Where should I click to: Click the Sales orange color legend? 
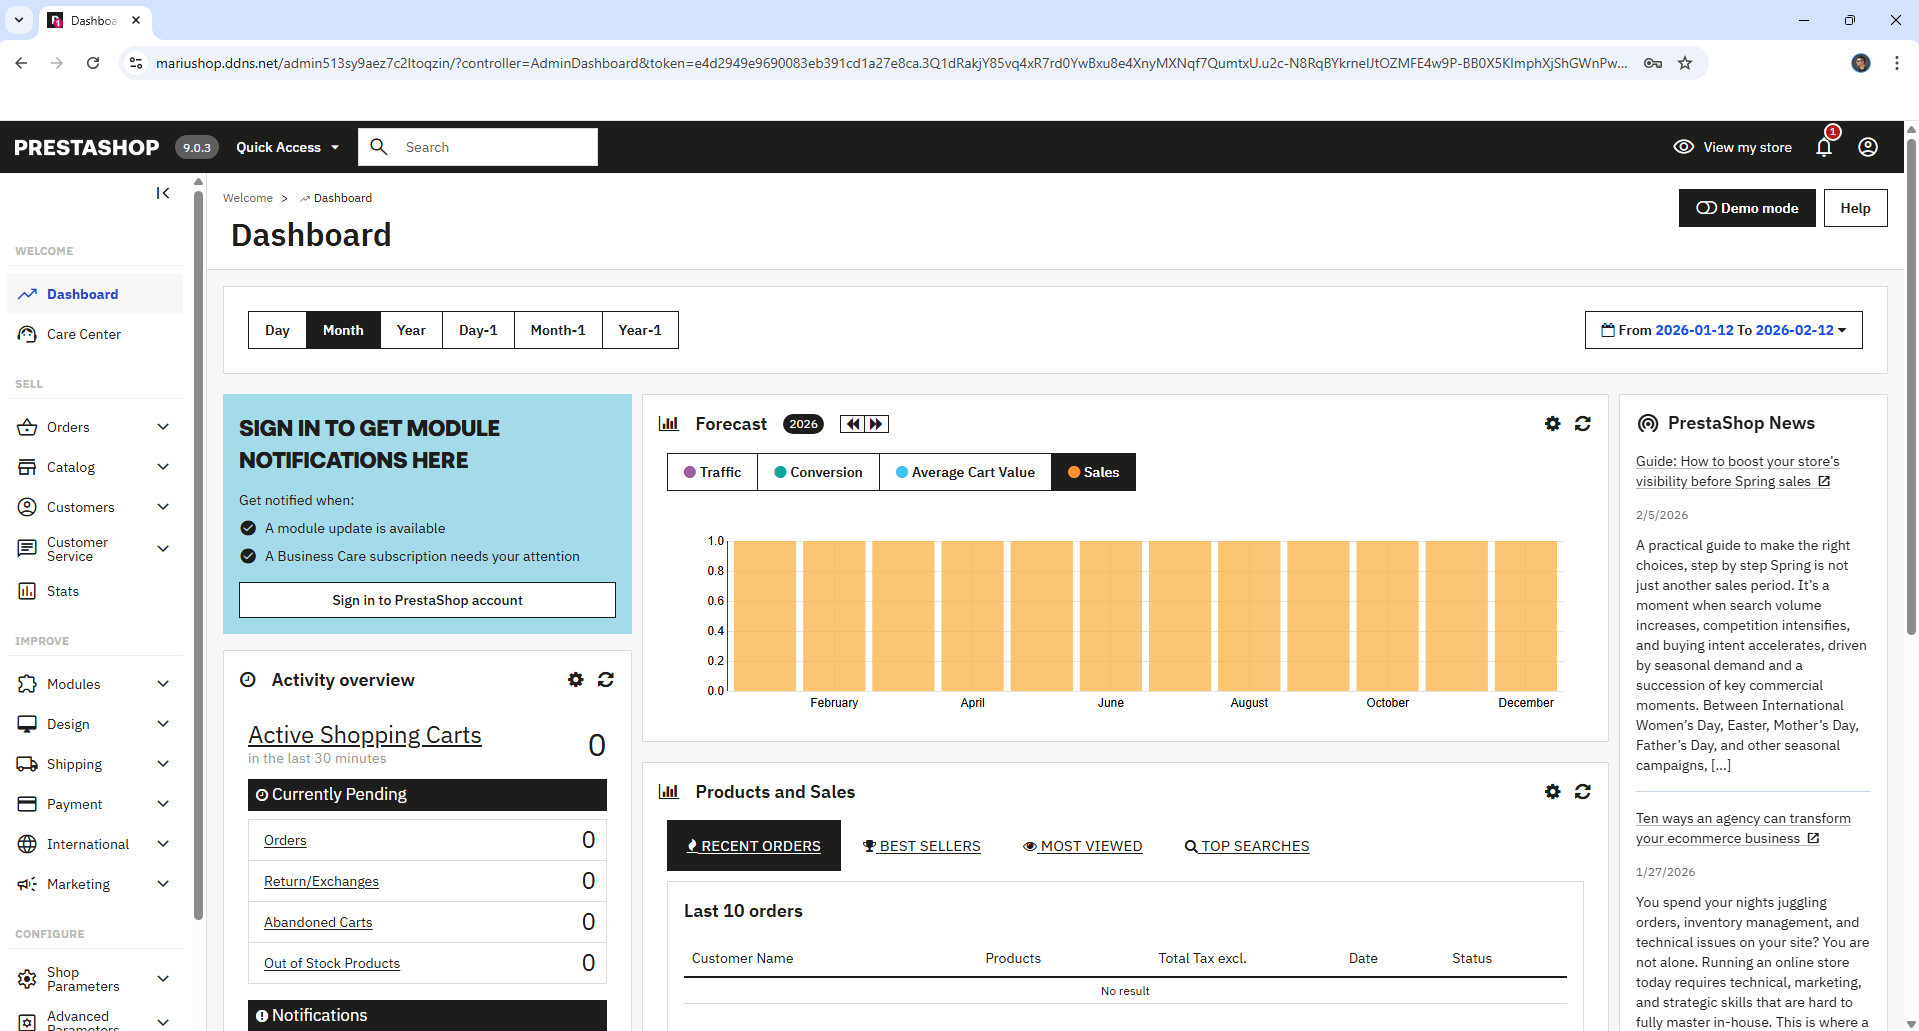(x=1074, y=472)
